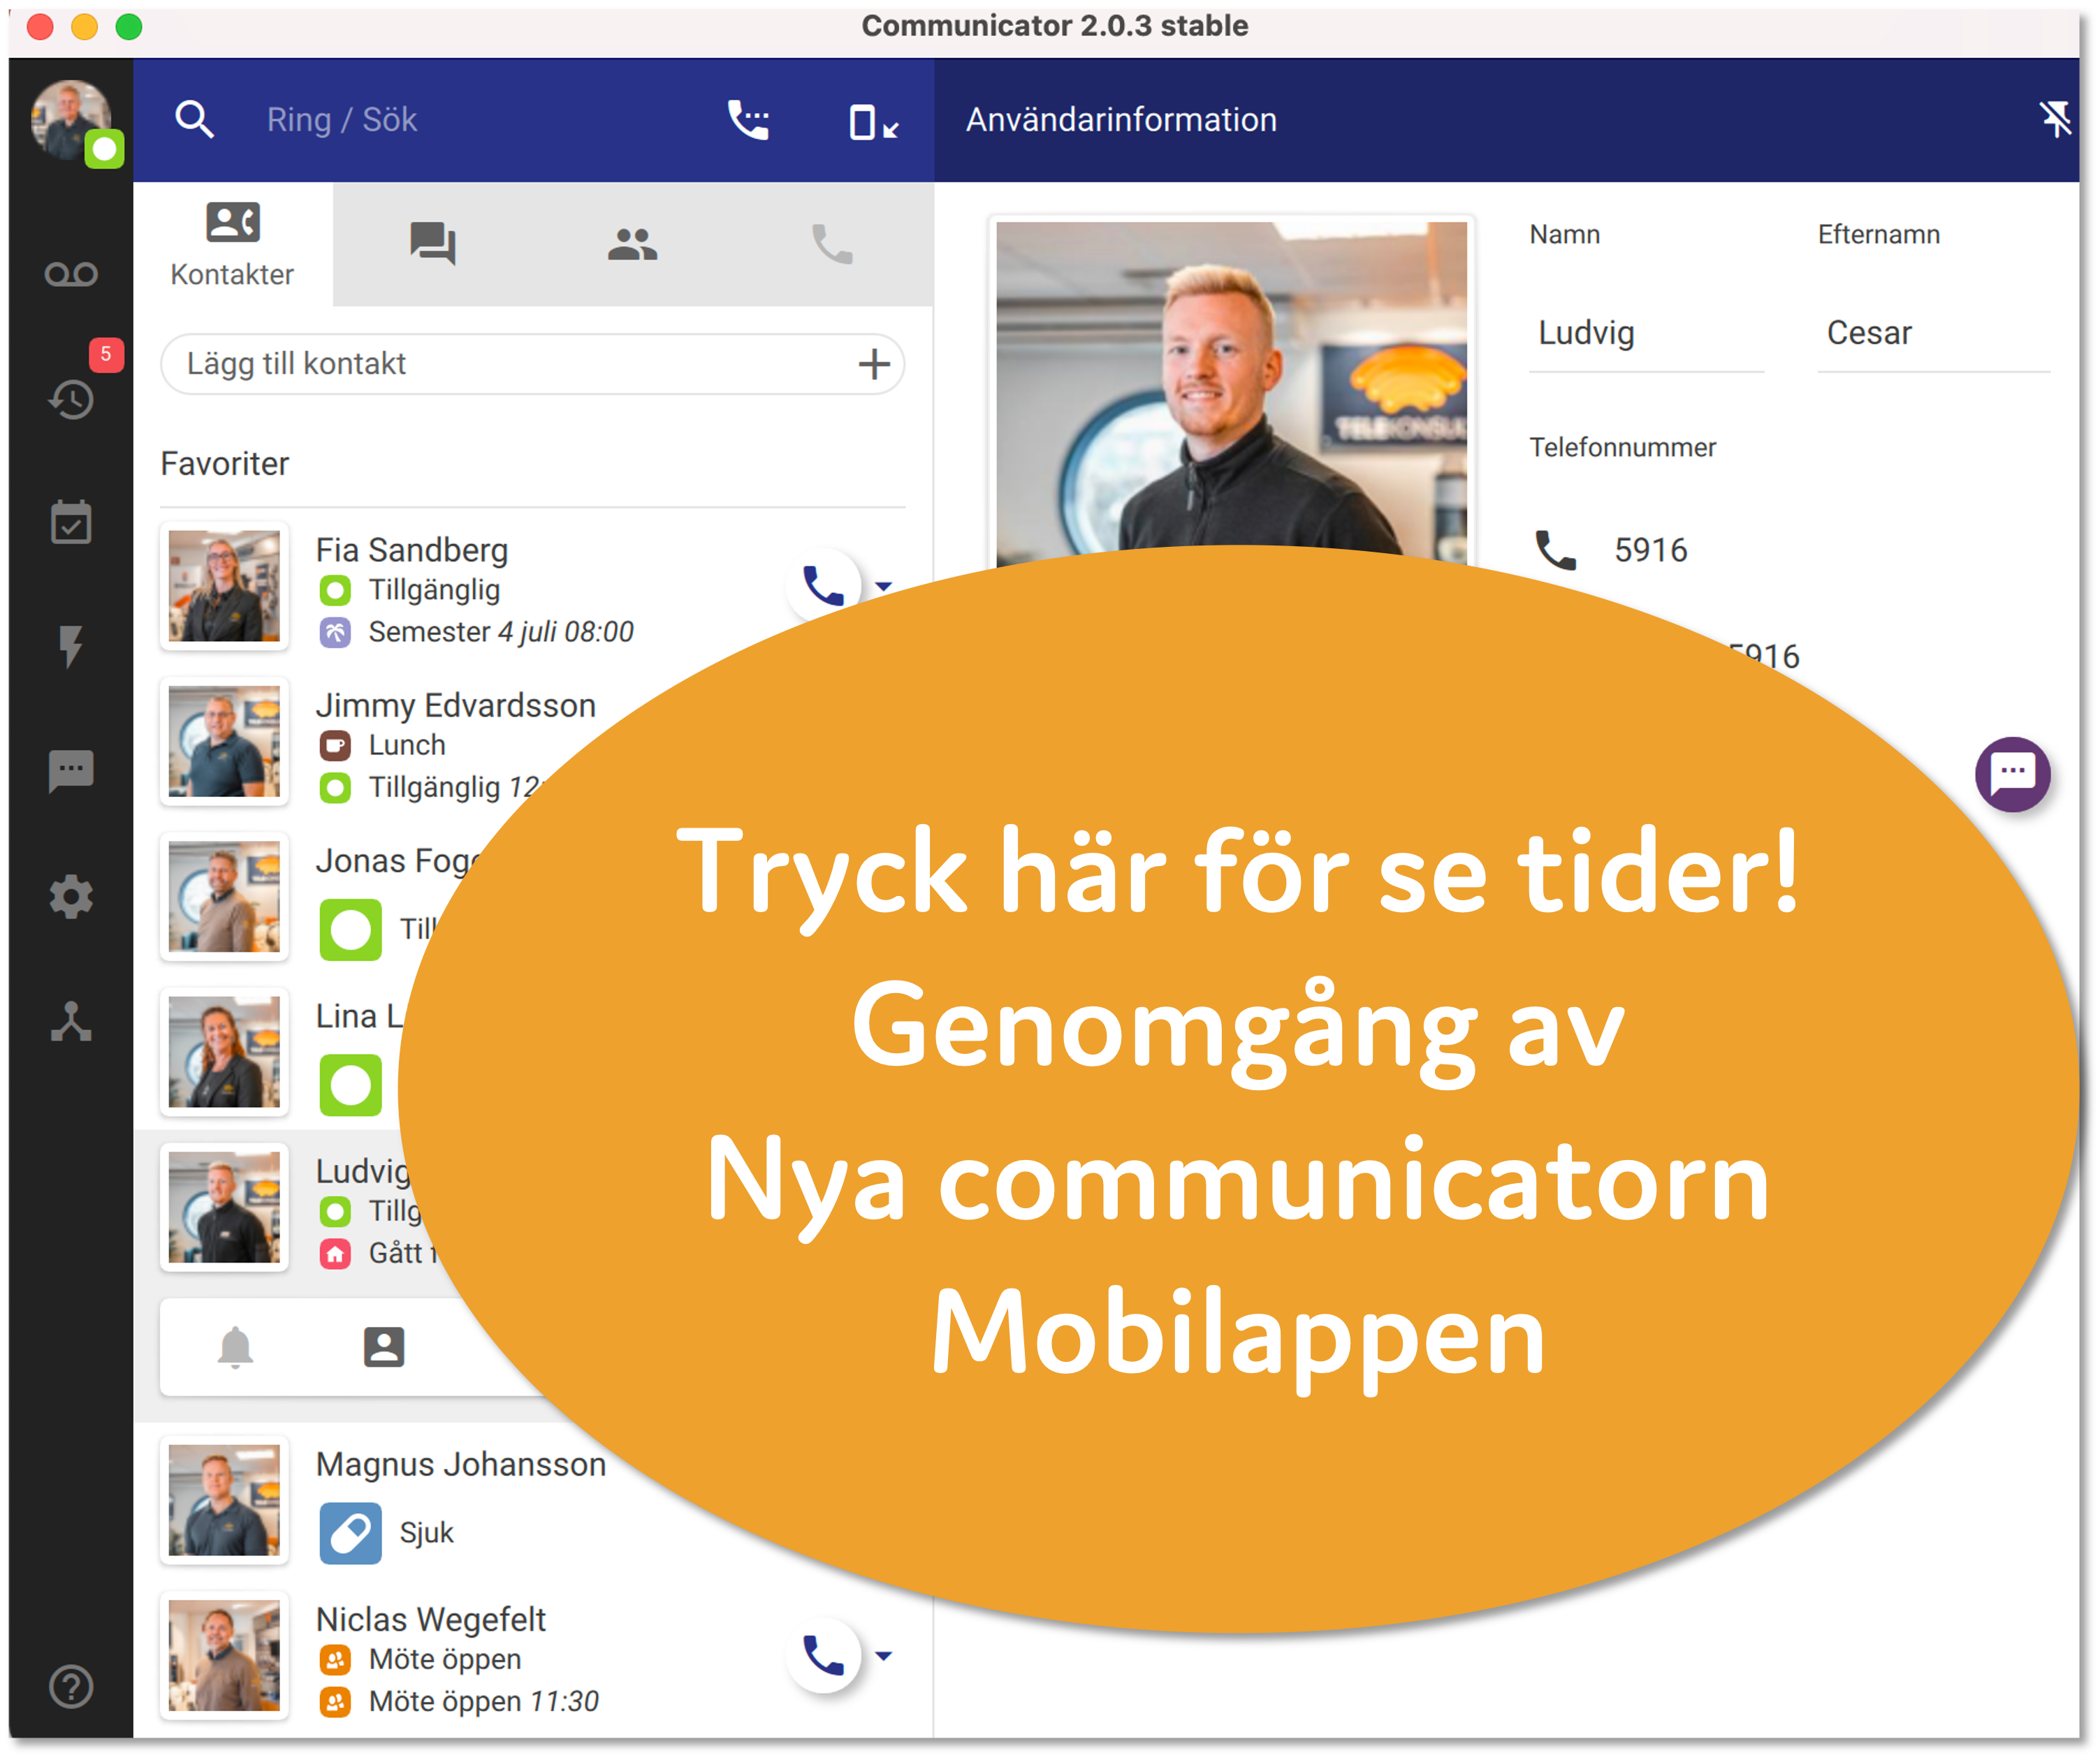The width and height of the screenshot is (2100, 1760).
Task: Click the Sjuk status icon
Action: click(x=351, y=1533)
